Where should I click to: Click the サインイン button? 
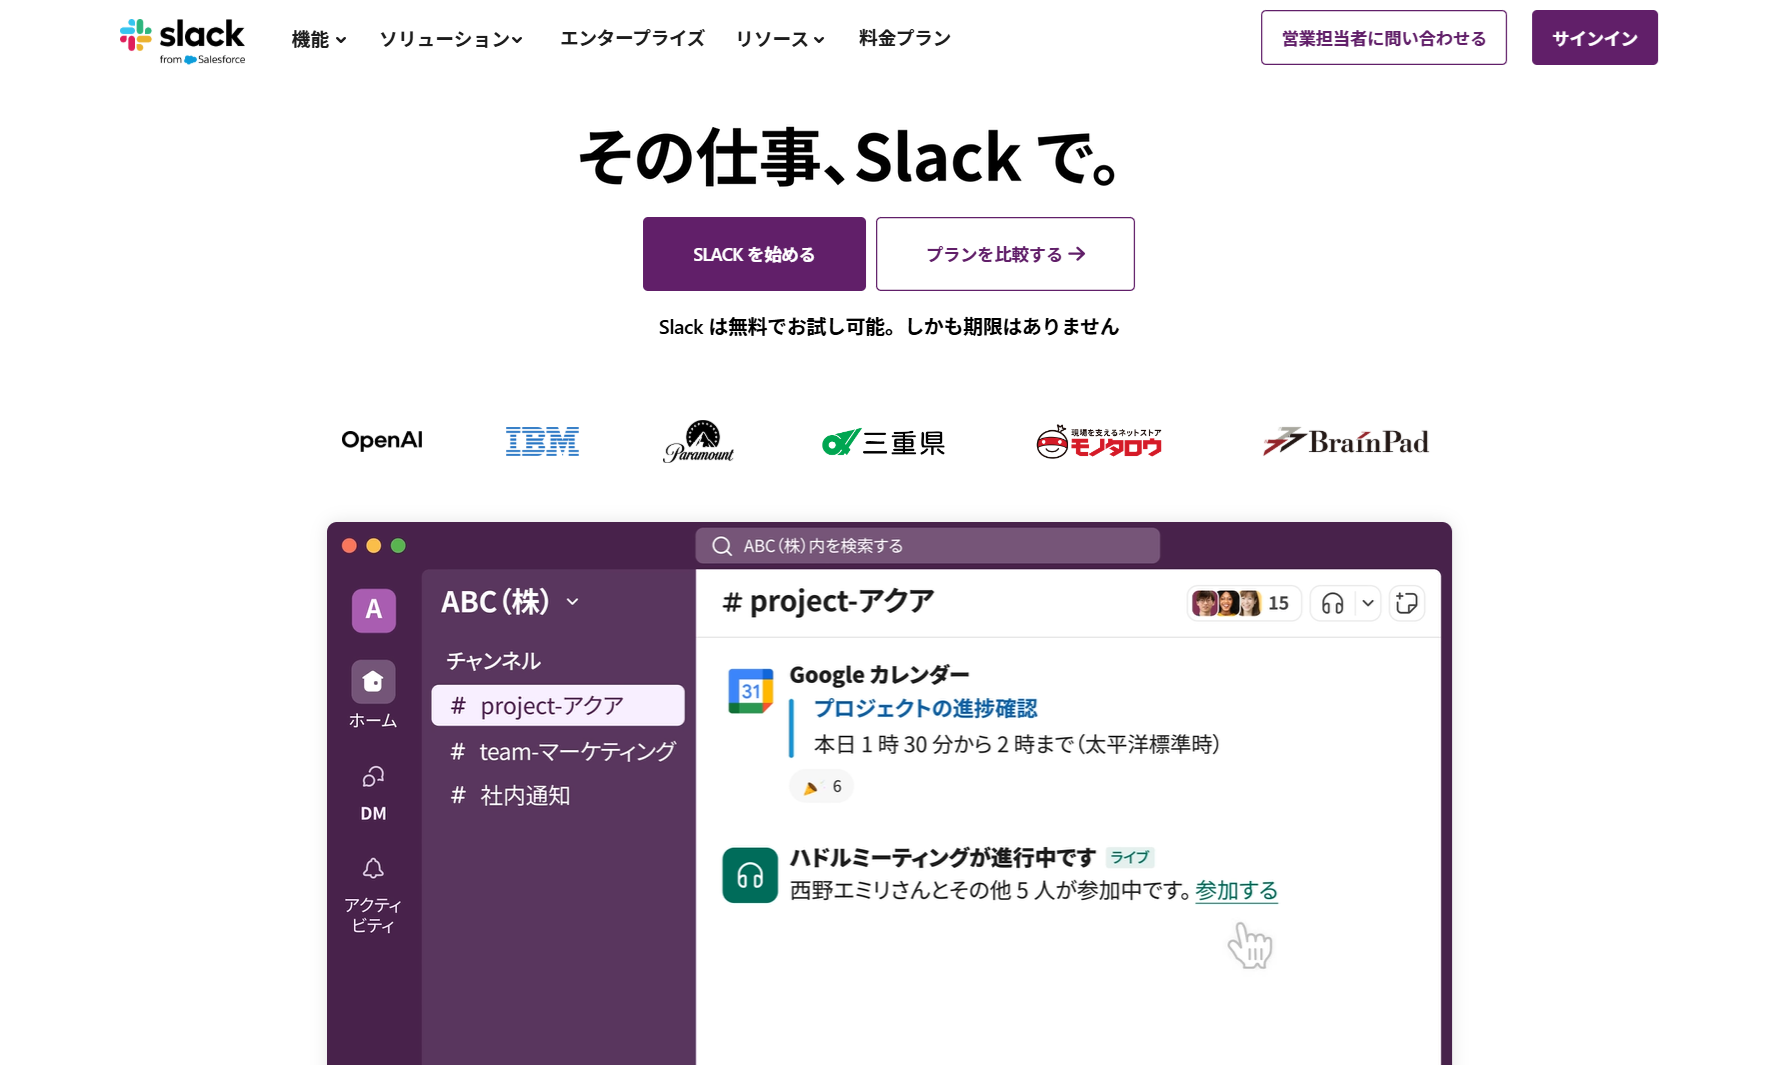click(x=1595, y=38)
